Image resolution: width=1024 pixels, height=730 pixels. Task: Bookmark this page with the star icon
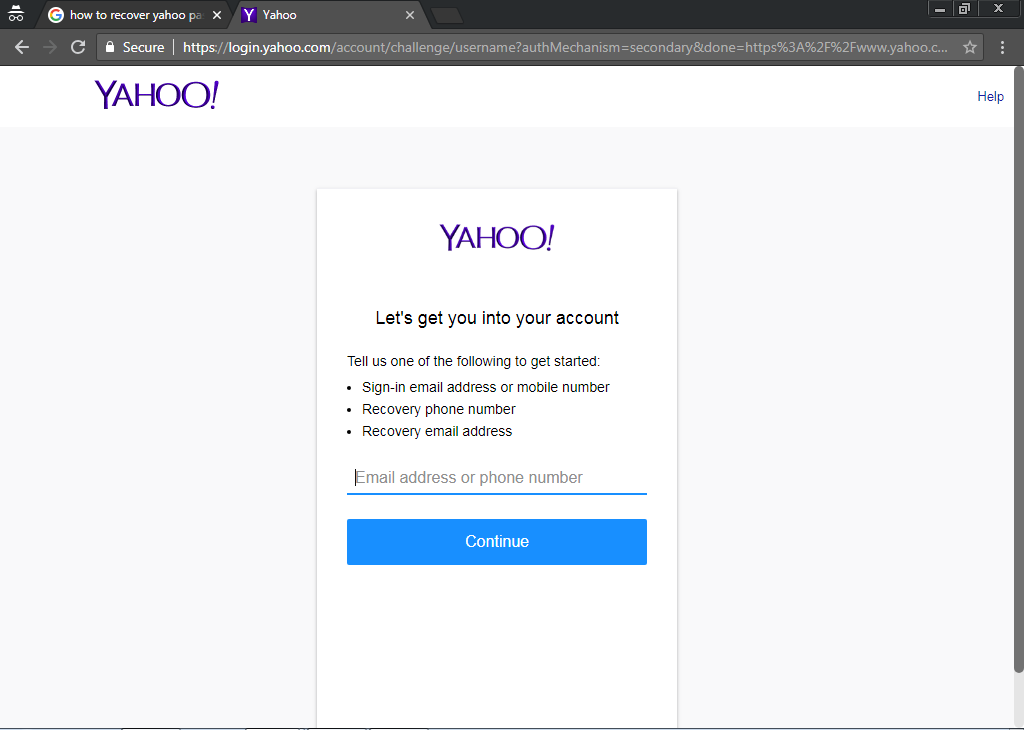click(x=969, y=47)
